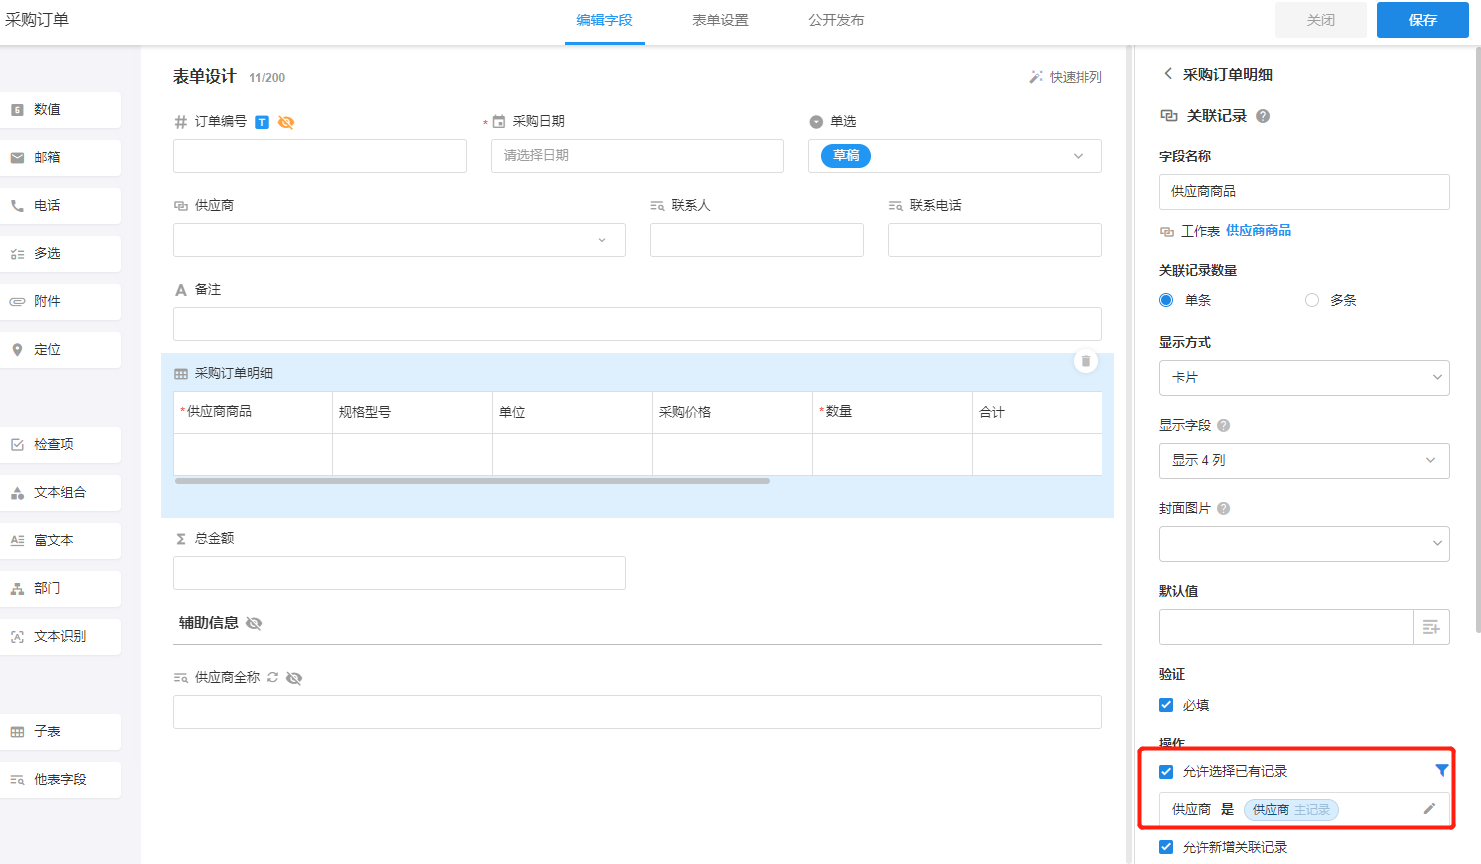
Task: Click the pencil edit icon for 供应商 filter
Action: [1429, 809]
